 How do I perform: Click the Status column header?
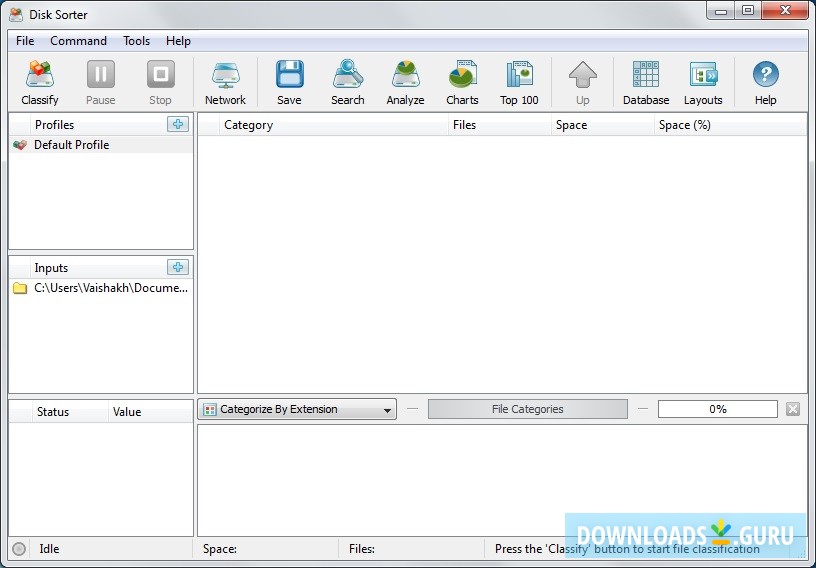point(70,412)
